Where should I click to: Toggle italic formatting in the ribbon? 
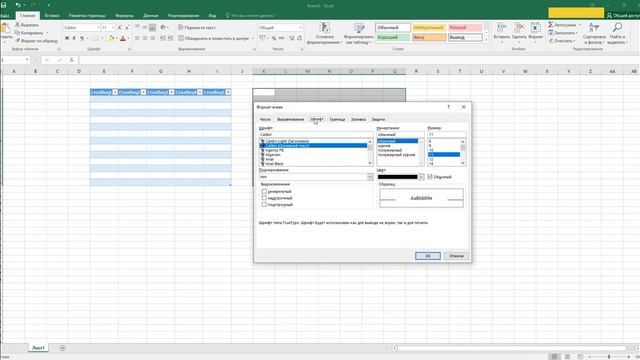74,38
